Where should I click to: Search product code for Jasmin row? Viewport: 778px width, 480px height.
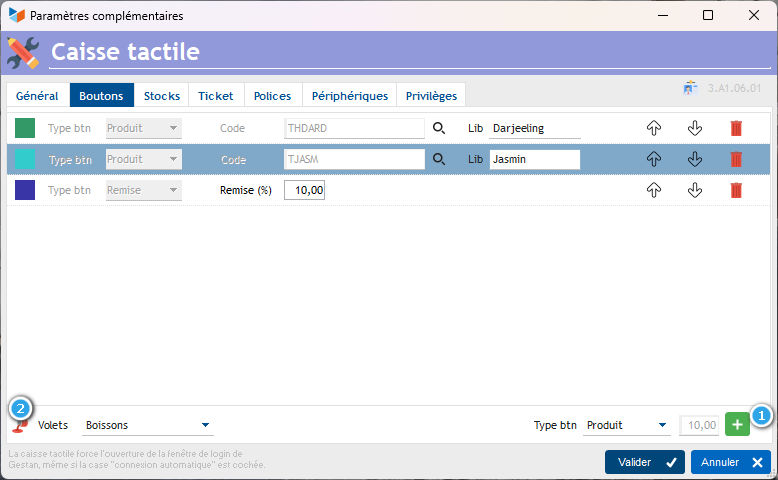(438, 159)
